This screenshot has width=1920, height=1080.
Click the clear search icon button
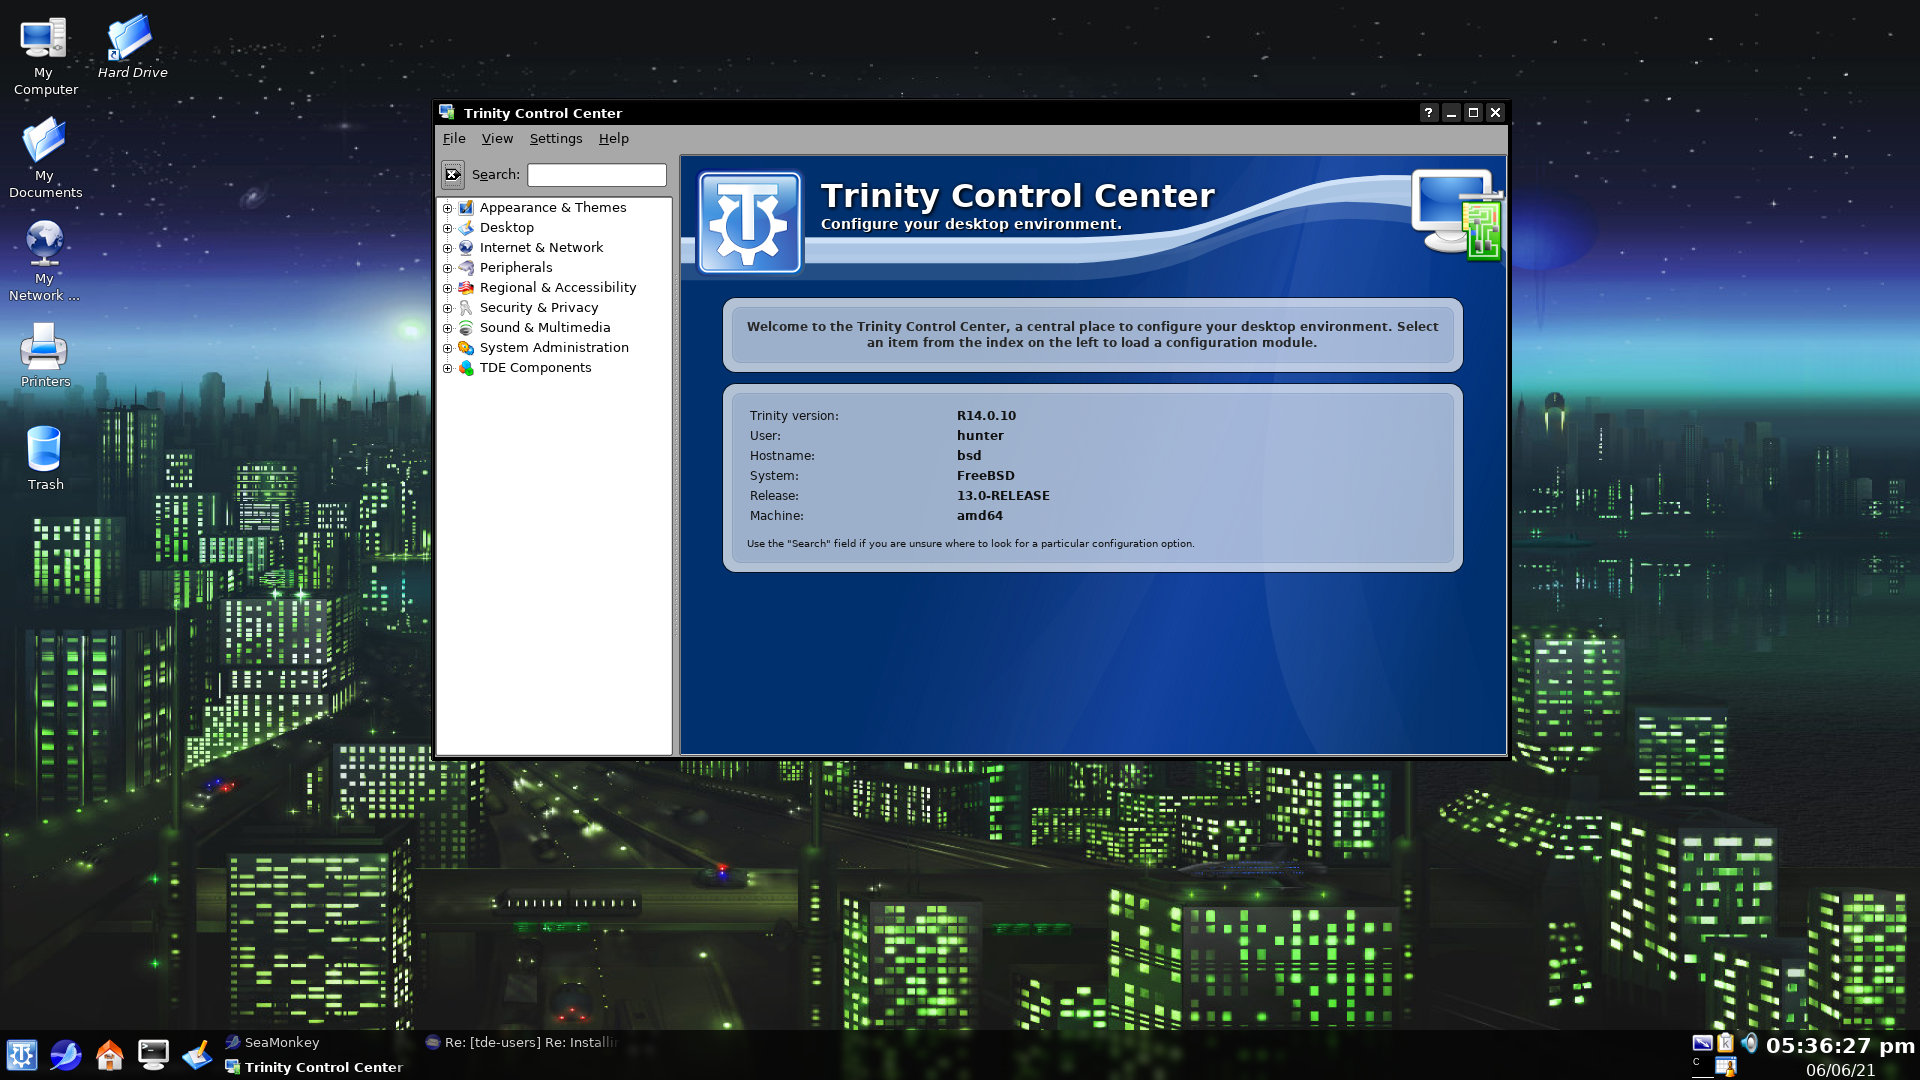click(453, 175)
